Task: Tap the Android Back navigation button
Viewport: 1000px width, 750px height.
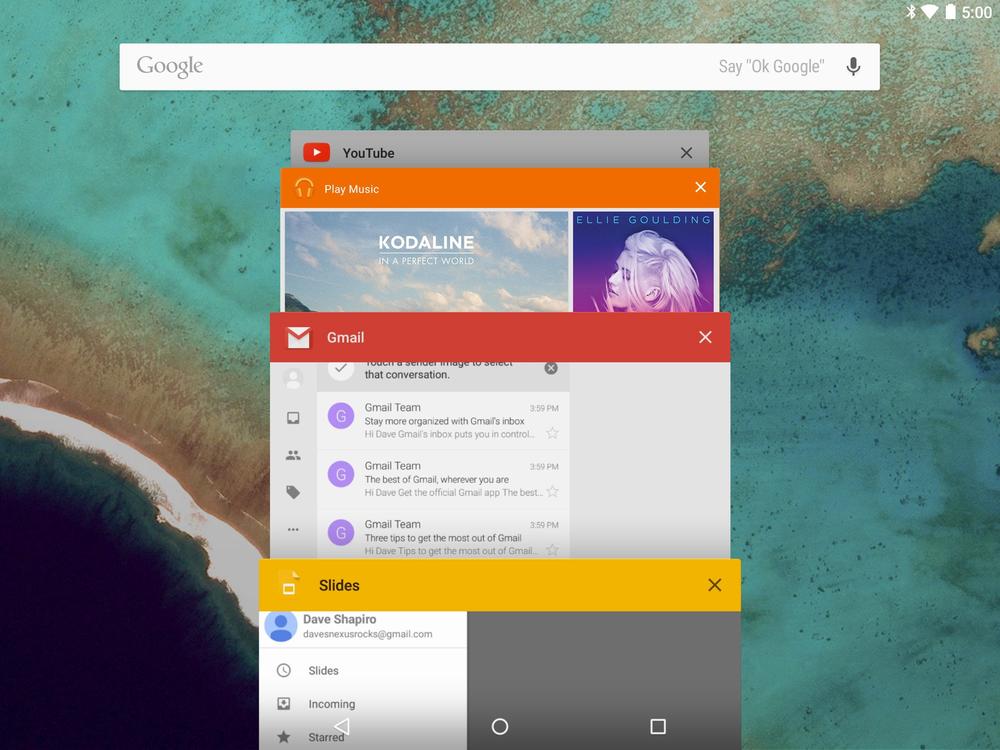Action: pos(342,726)
